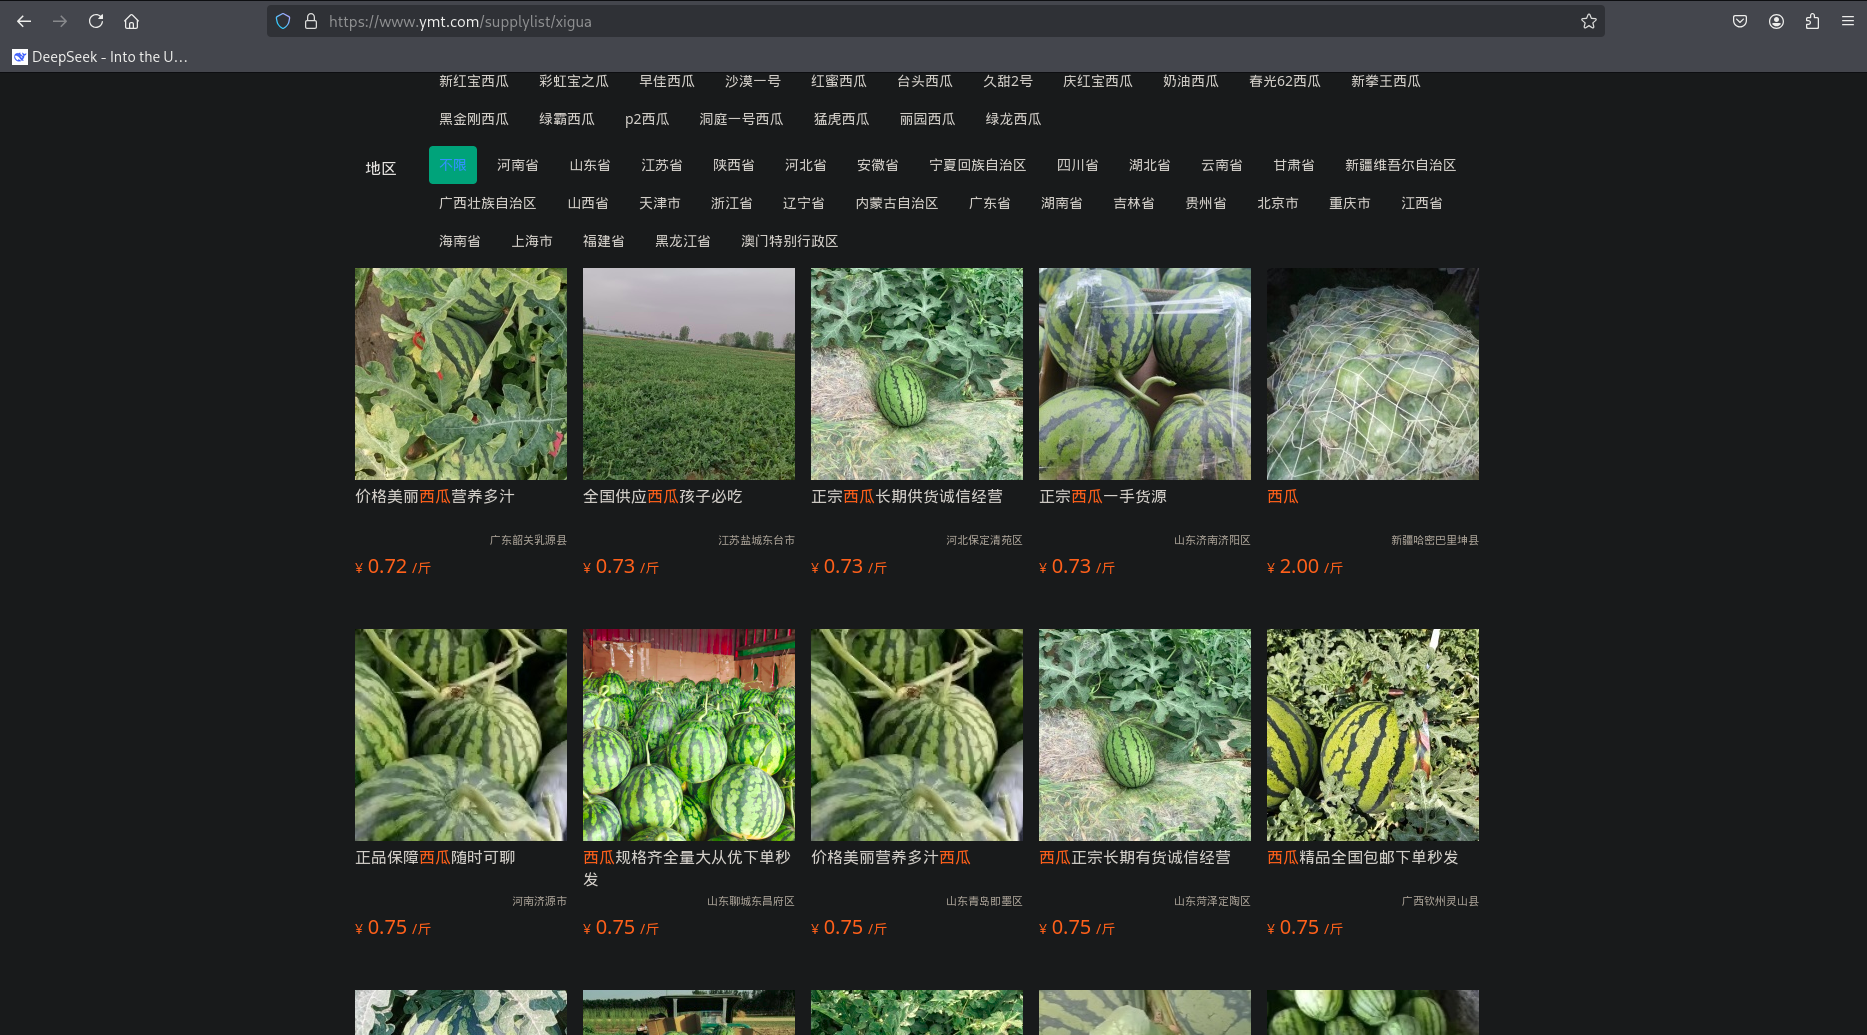Click the 河南济源市 location label
This screenshot has width=1867, height=1035.
point(540,901)
